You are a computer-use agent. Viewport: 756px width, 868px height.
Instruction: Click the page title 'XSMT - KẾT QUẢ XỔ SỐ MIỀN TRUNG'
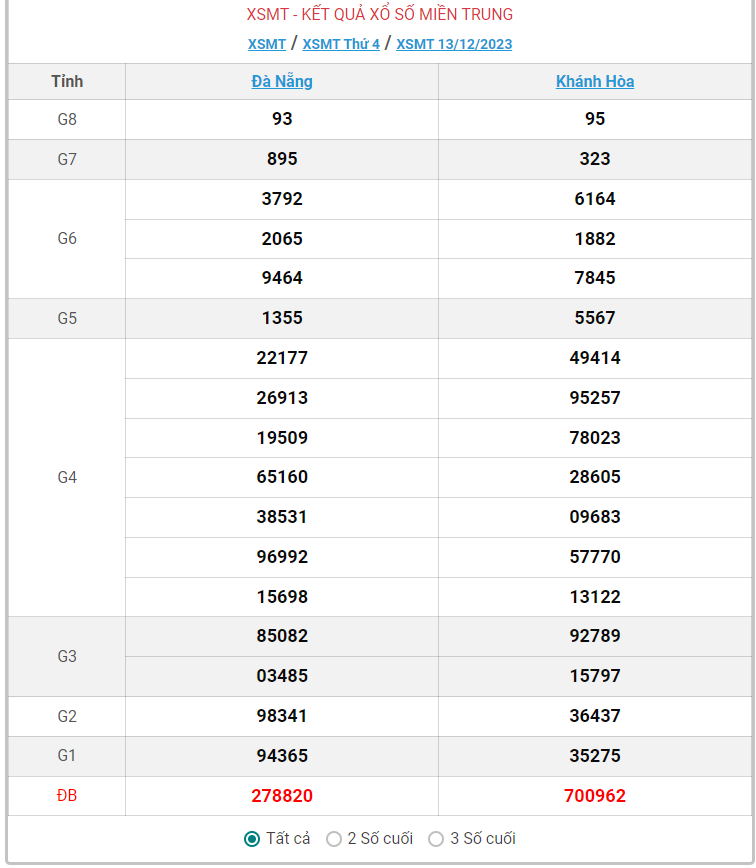tap(380, 15)
